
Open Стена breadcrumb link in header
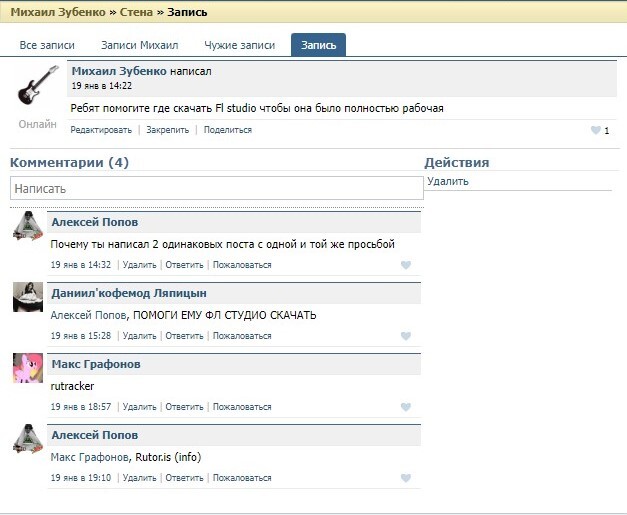click(x=139, y=12)
